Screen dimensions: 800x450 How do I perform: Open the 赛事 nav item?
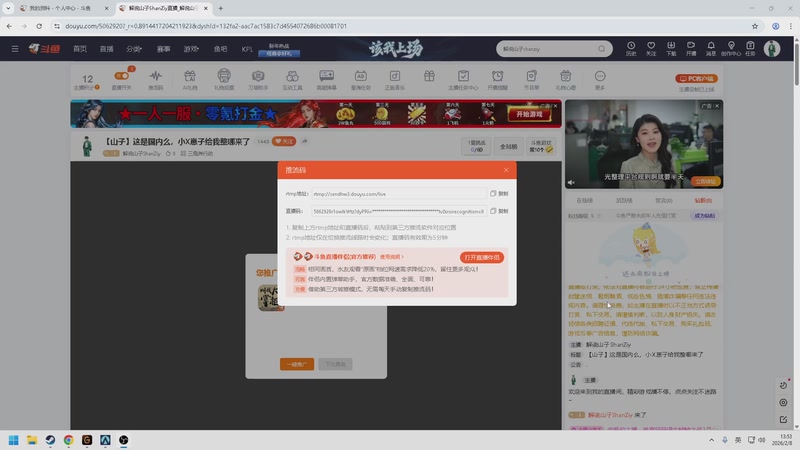click(x=164, y=49)
